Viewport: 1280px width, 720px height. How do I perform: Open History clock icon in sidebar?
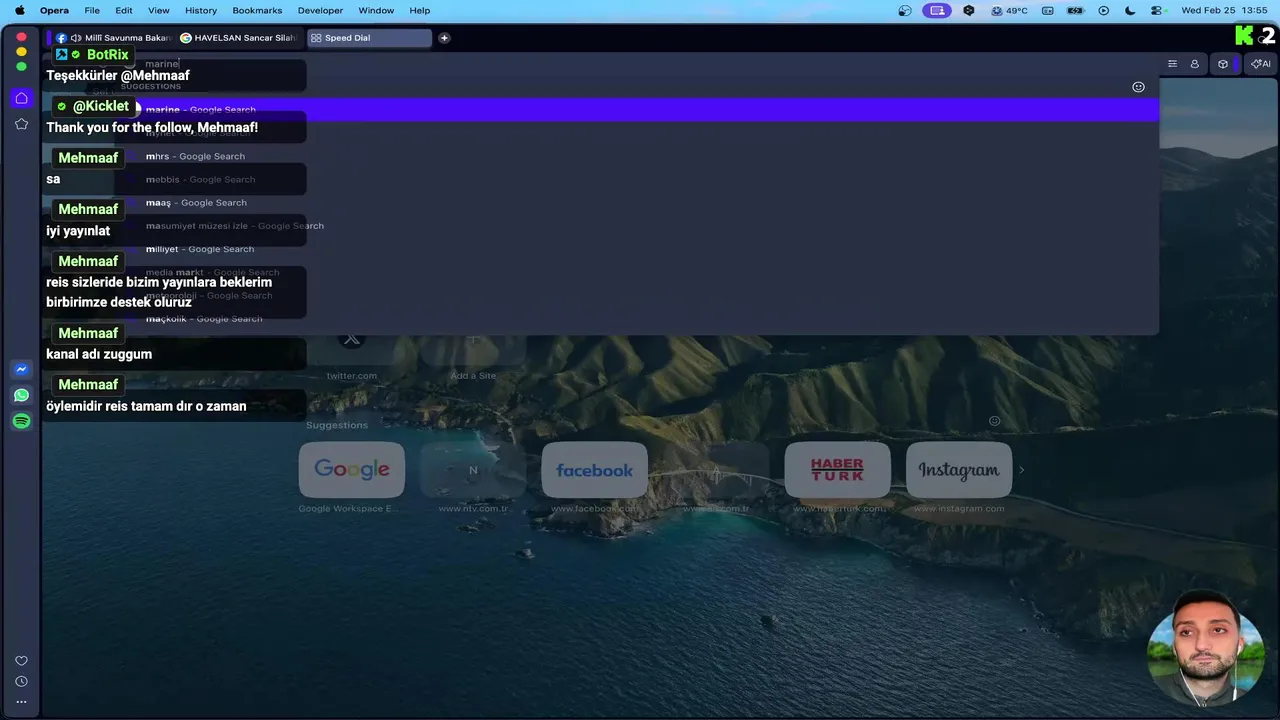point(21,682)
